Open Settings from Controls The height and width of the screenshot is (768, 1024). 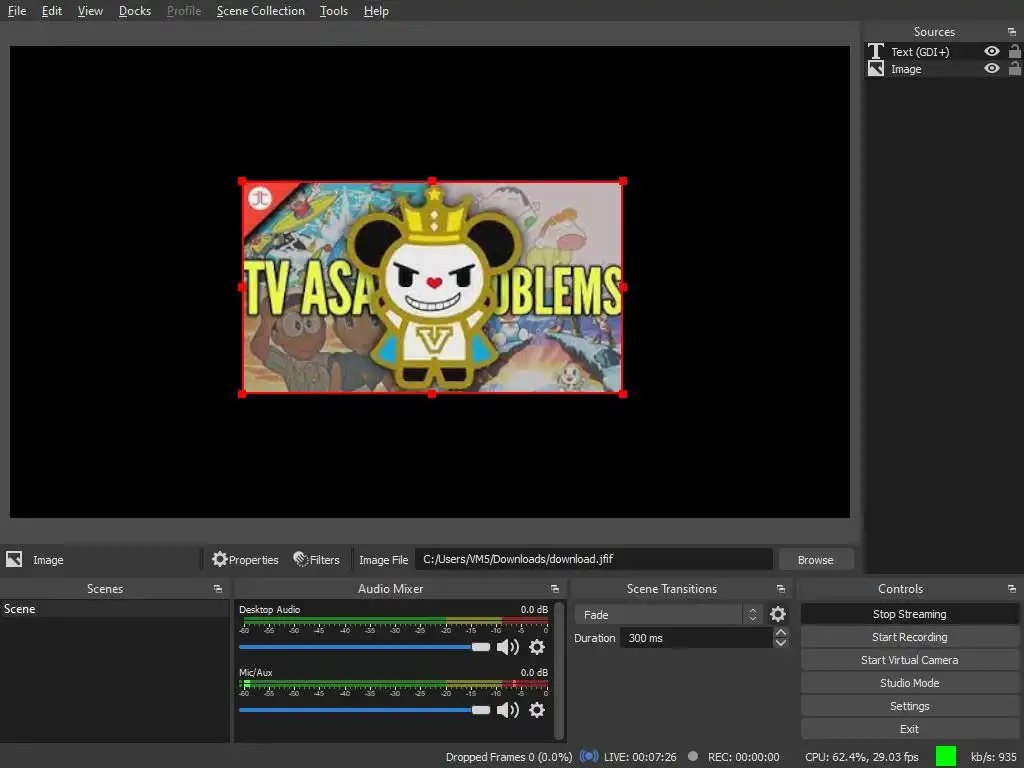pyautogui.click(x=909, y=706)
